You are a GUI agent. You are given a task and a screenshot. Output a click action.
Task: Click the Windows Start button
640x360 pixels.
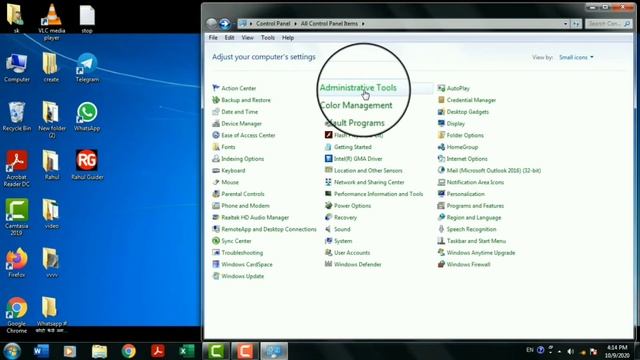point(12,351)
